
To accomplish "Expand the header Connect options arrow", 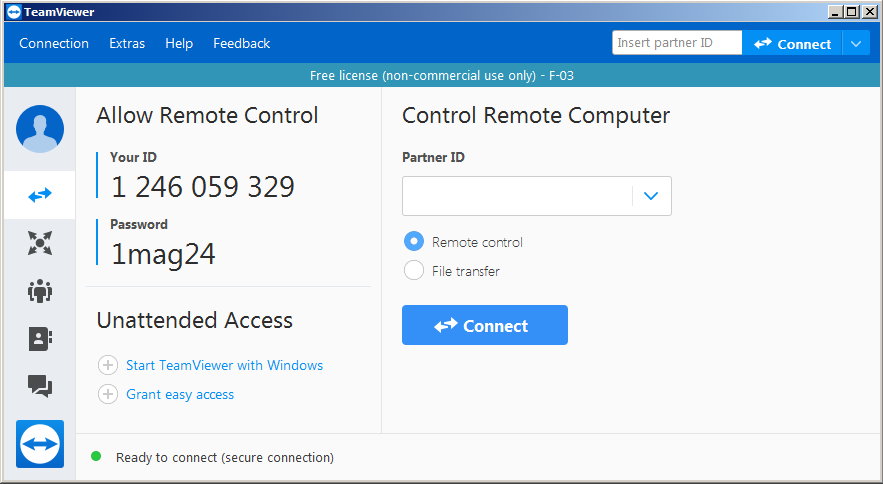I will (856, 43).
